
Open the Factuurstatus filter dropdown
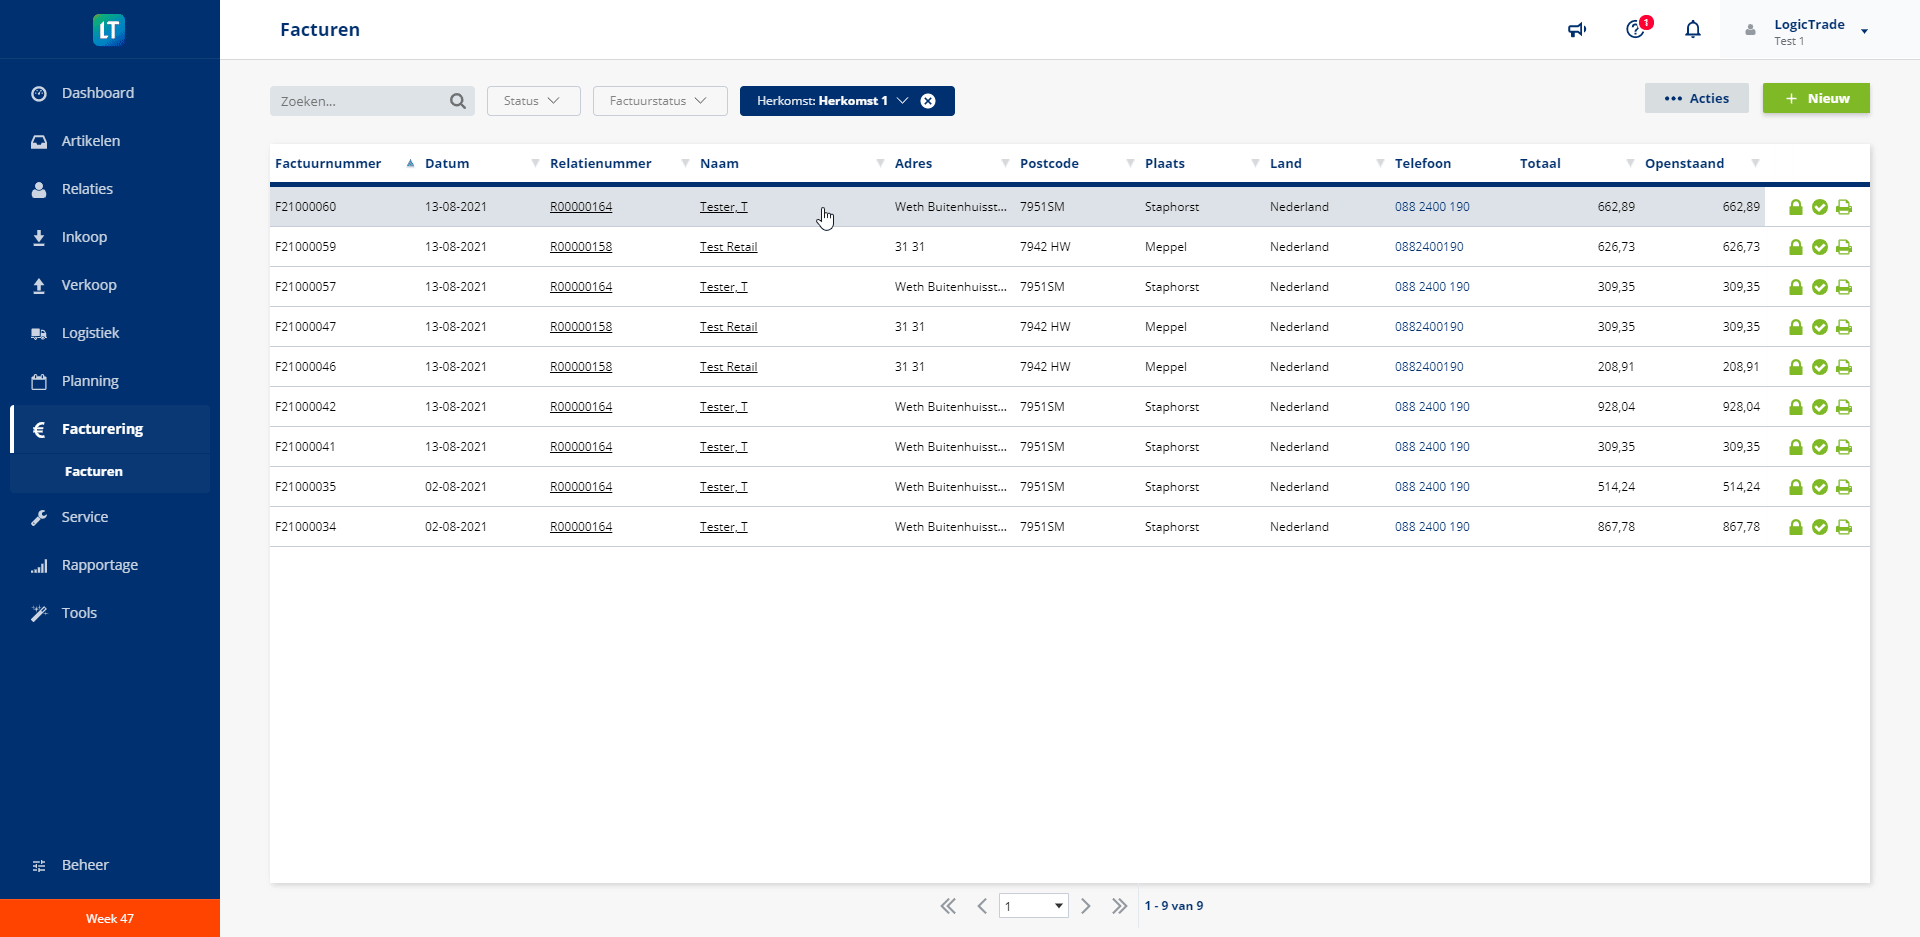pyautogui.click(x=659, y=101)
